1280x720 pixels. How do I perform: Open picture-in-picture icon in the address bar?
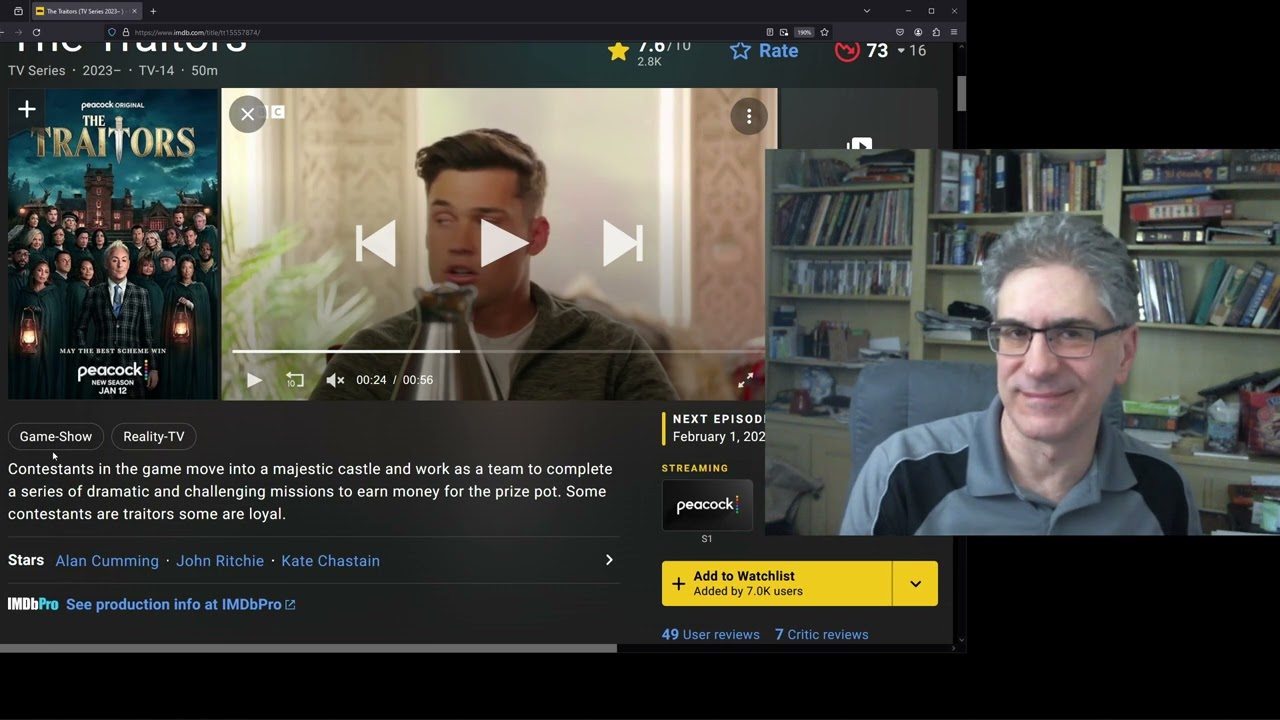coord(784,32)
